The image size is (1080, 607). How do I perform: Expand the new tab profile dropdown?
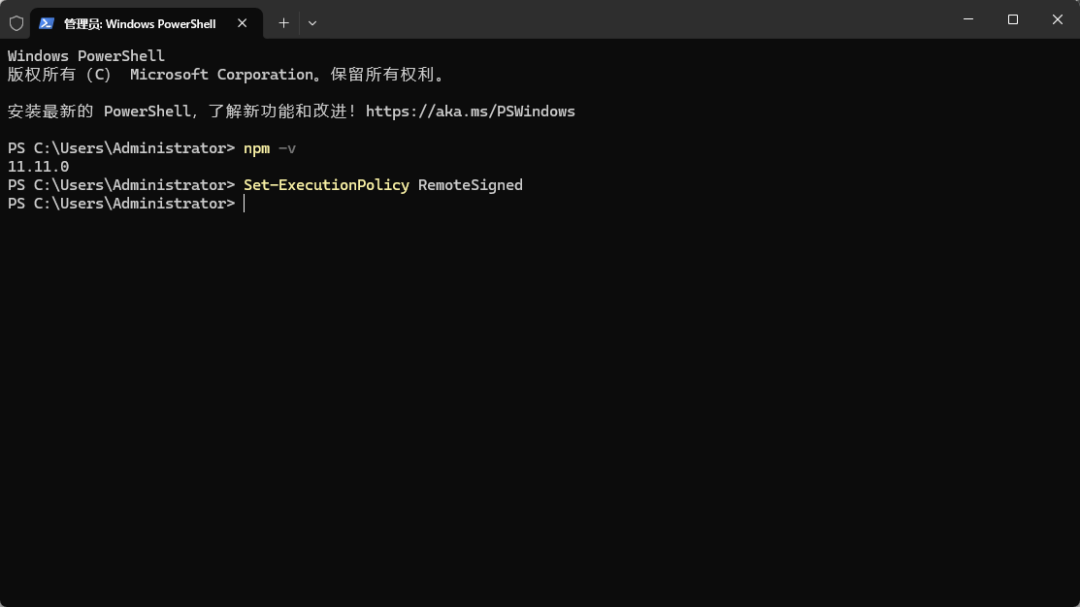pos(312,23)
